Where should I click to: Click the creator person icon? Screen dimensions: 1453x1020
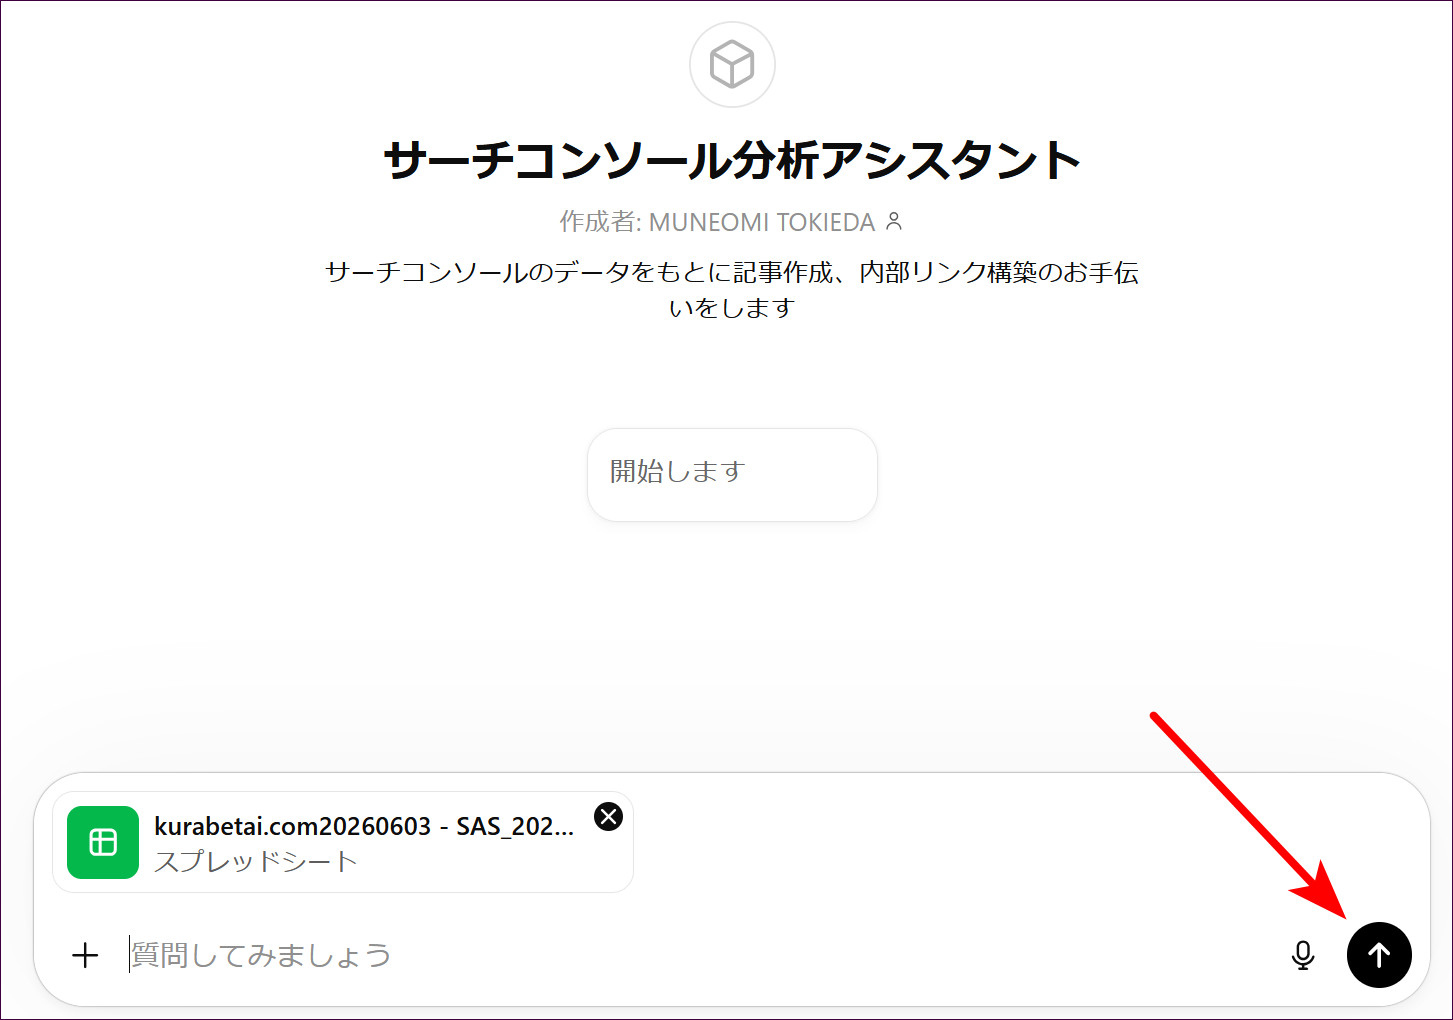click(894, 221)
